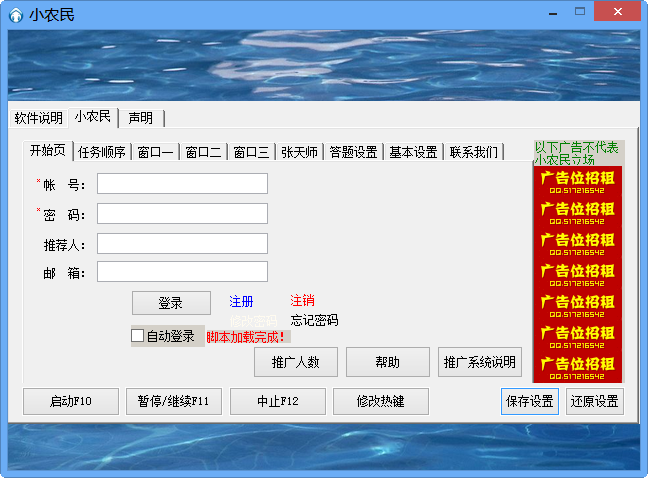Focus the 密码 input field
Image resolution: width=648 pixels, height=478 pixels.
(x=182, y=214)
